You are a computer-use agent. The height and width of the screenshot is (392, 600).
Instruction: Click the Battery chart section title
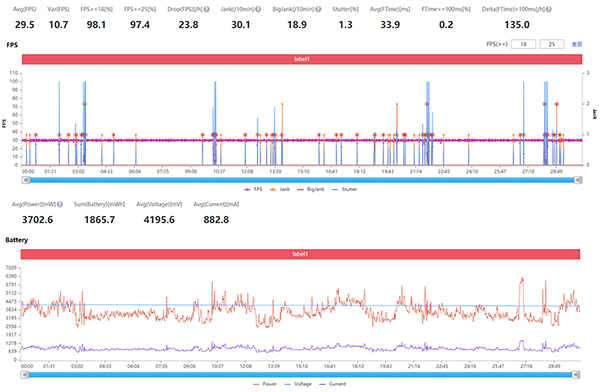tap(16, 240)
